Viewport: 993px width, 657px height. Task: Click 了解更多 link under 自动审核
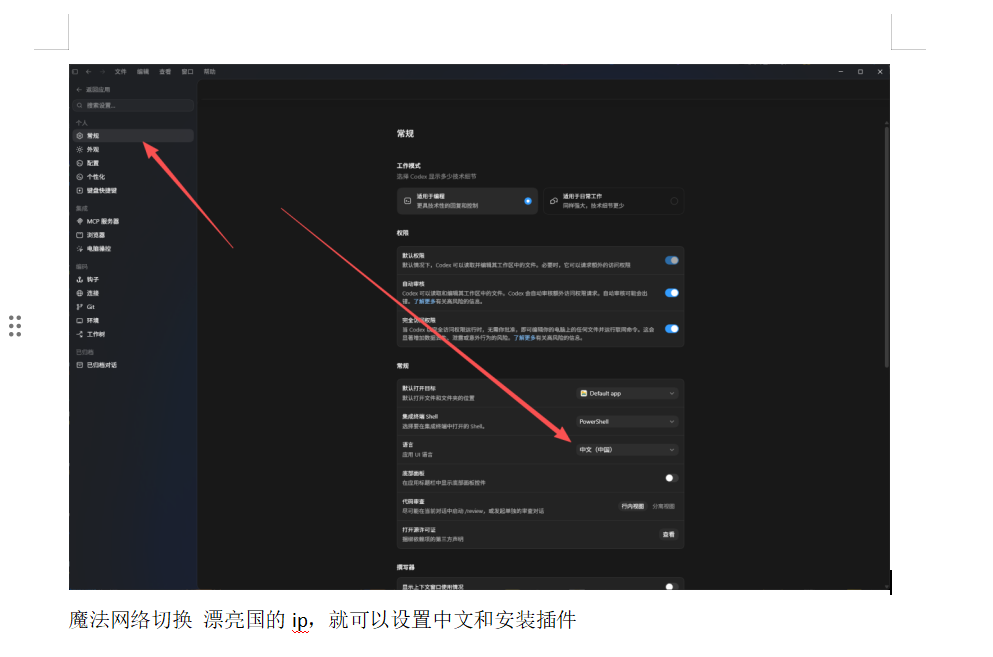click(x=425, y=302)
